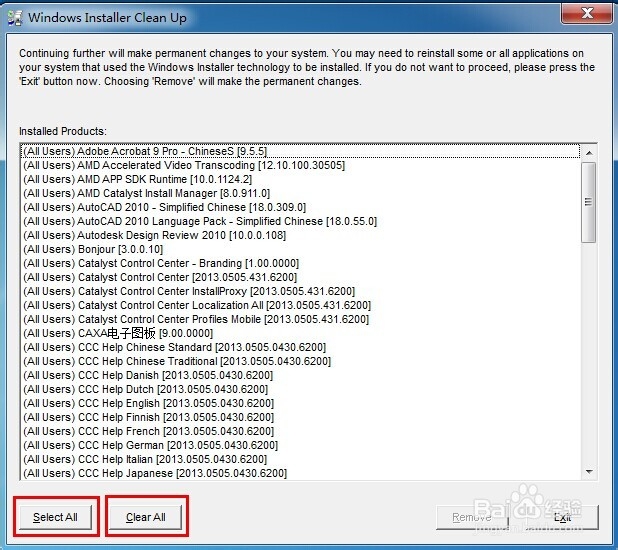Select CCC Help Japanese entry
The height and width of the screenshot is (550, 618).
(300, 473)
